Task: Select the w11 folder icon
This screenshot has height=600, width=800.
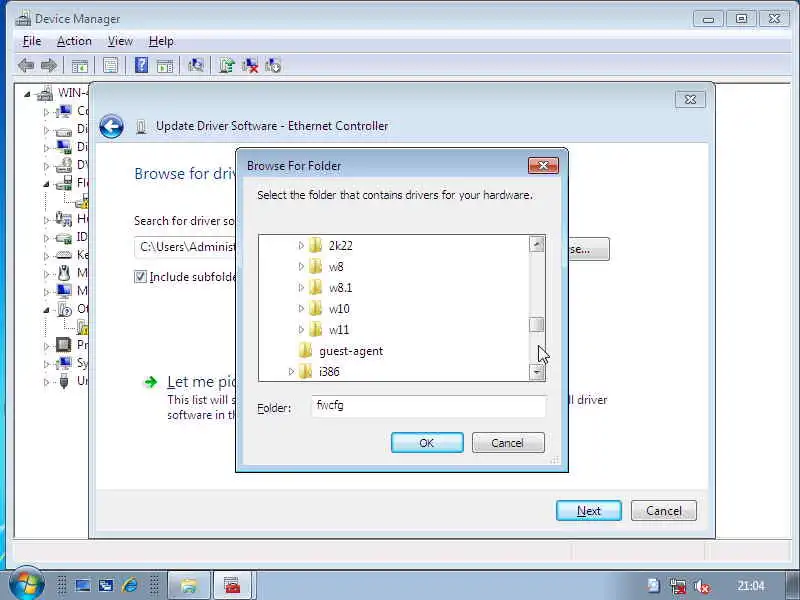Action: (316, 329)
